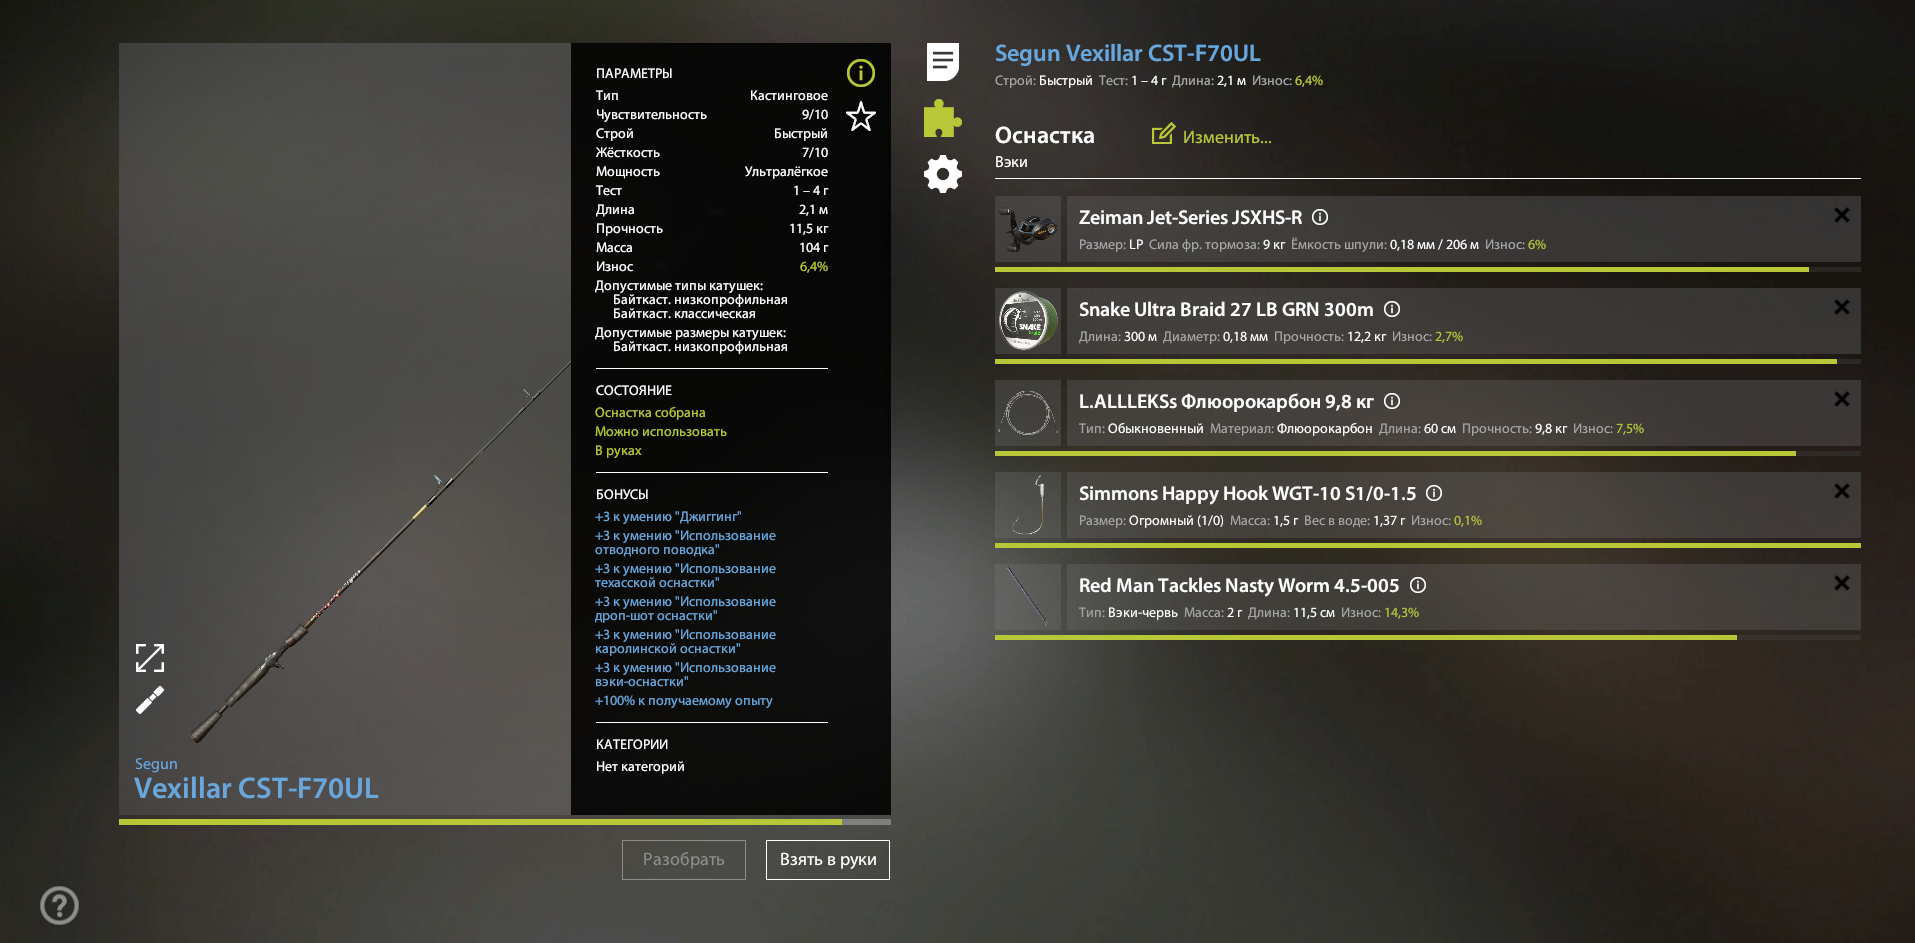Open the help question mark icon

coord(59,905)
